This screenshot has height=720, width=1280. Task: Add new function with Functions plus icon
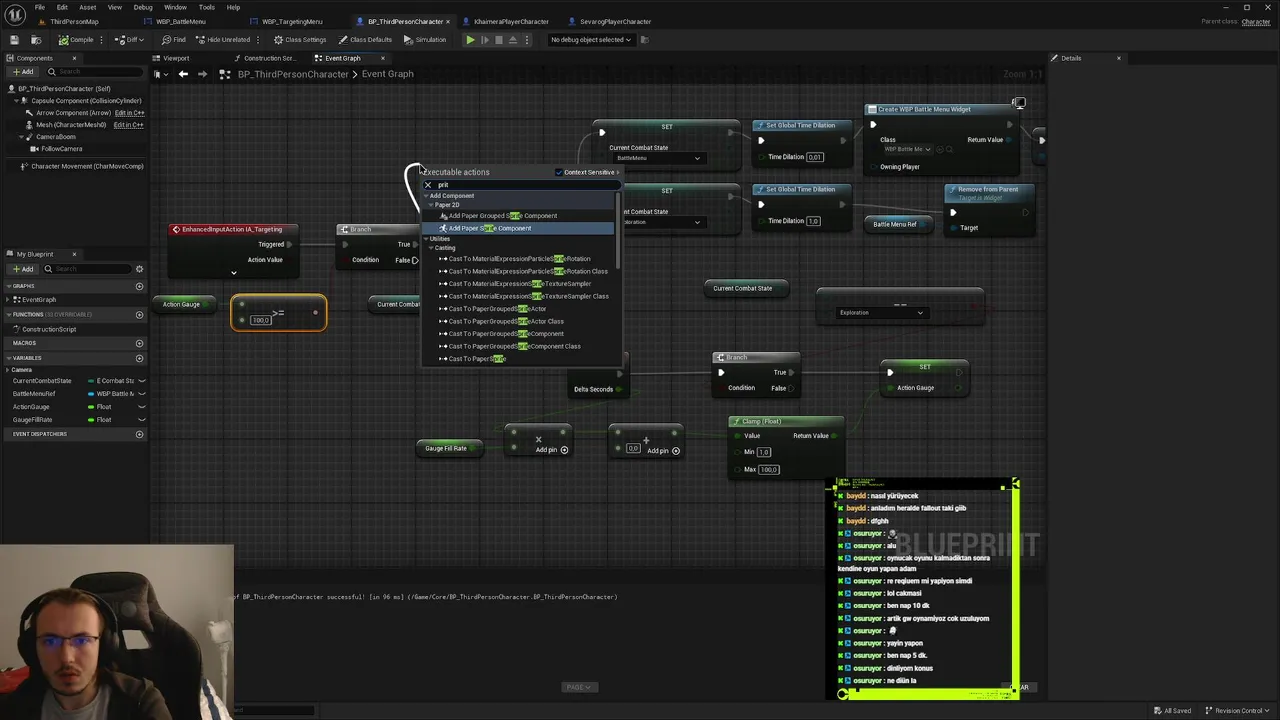point(139,314)
